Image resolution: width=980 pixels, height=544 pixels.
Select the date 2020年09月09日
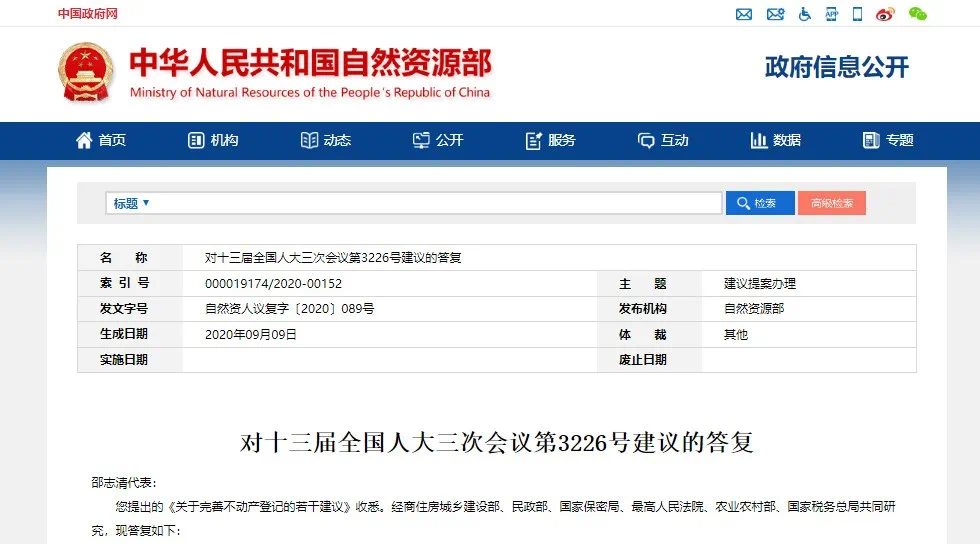(x=251, y=335)
